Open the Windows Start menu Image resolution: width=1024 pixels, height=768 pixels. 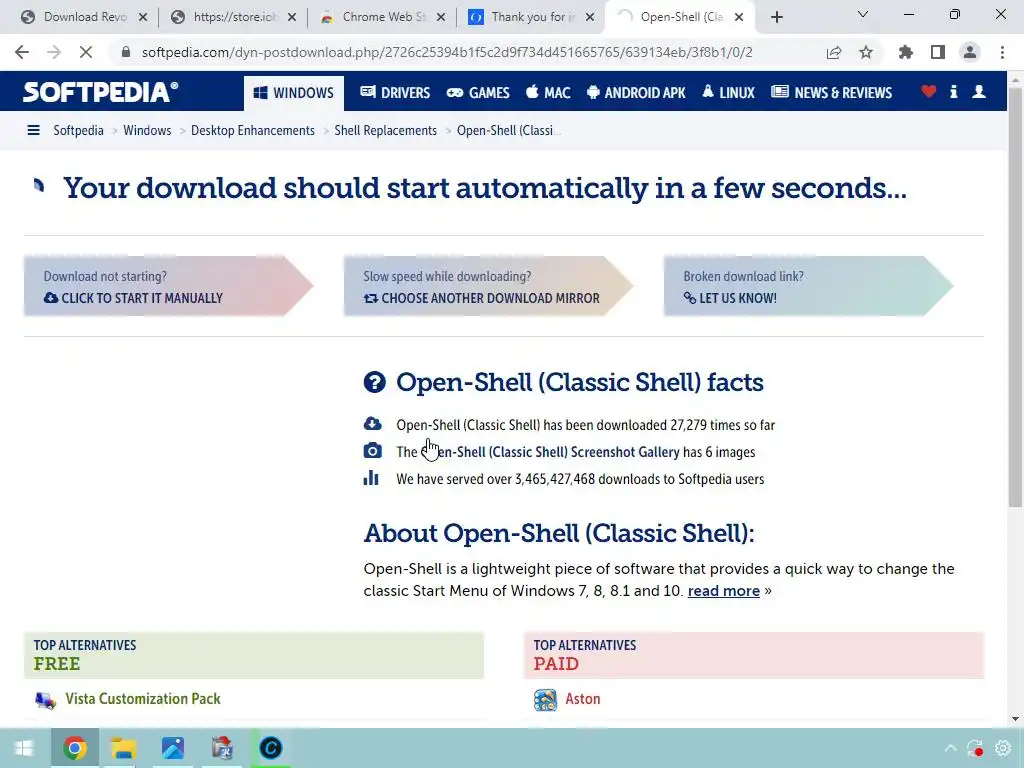[24, 748]
